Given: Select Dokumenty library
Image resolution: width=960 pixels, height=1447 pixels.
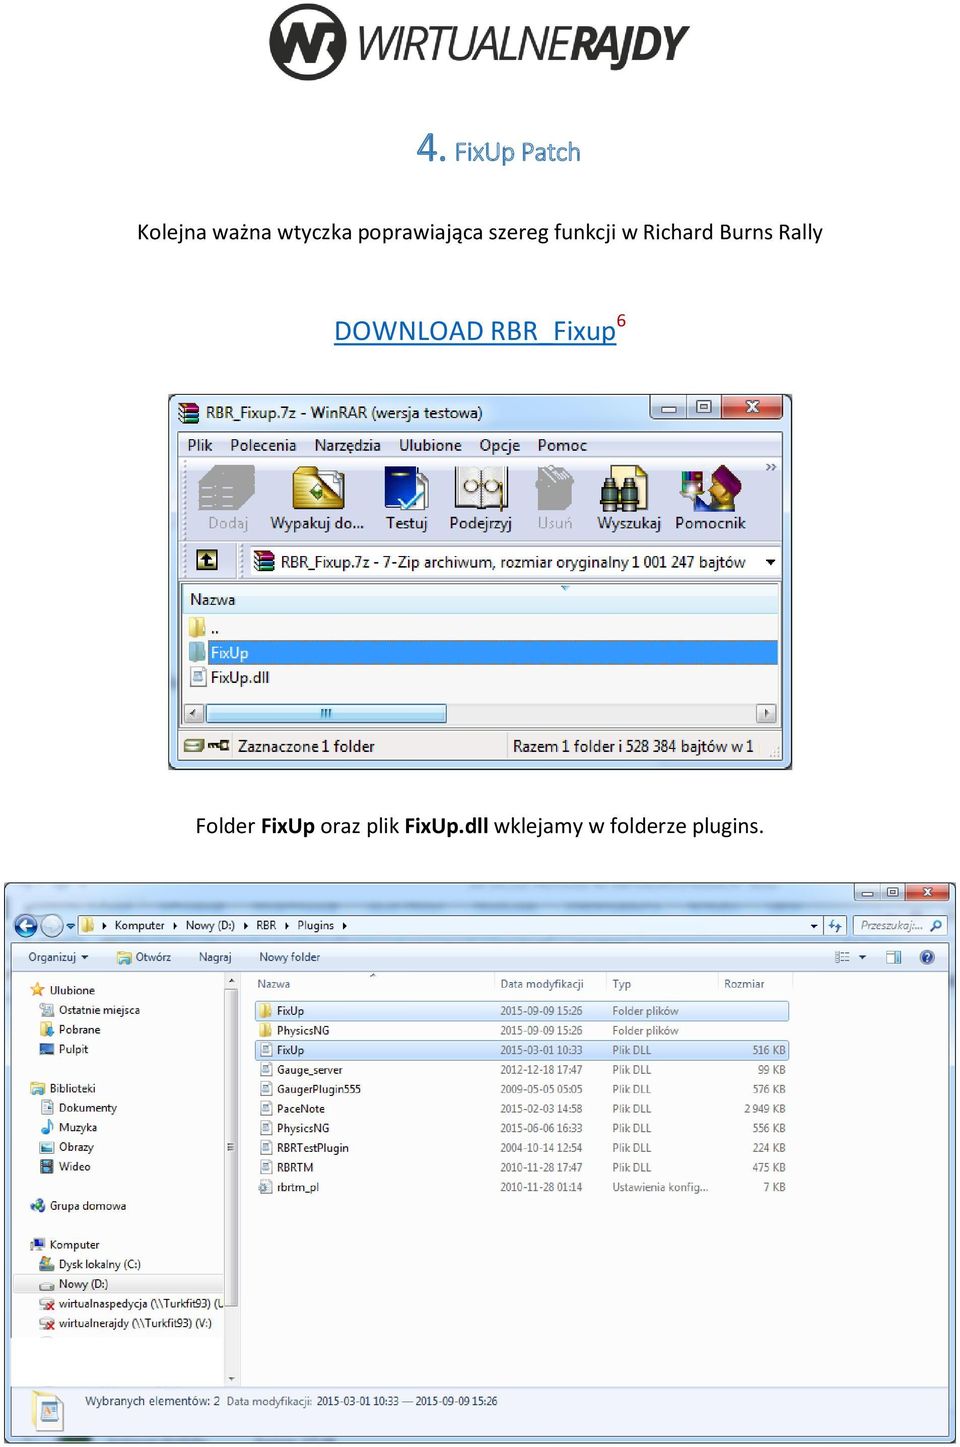Looking at the screenshot, I should [x=87, y=1108].
